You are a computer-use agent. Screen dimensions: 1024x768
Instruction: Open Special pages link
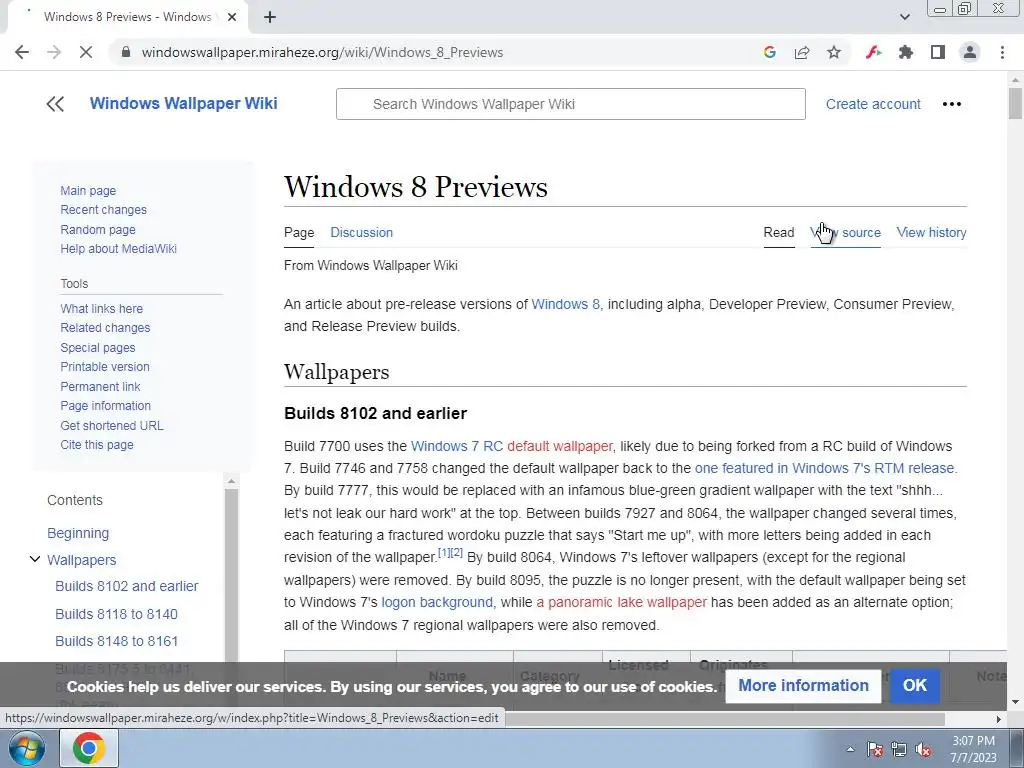click(x=98, y=347)
